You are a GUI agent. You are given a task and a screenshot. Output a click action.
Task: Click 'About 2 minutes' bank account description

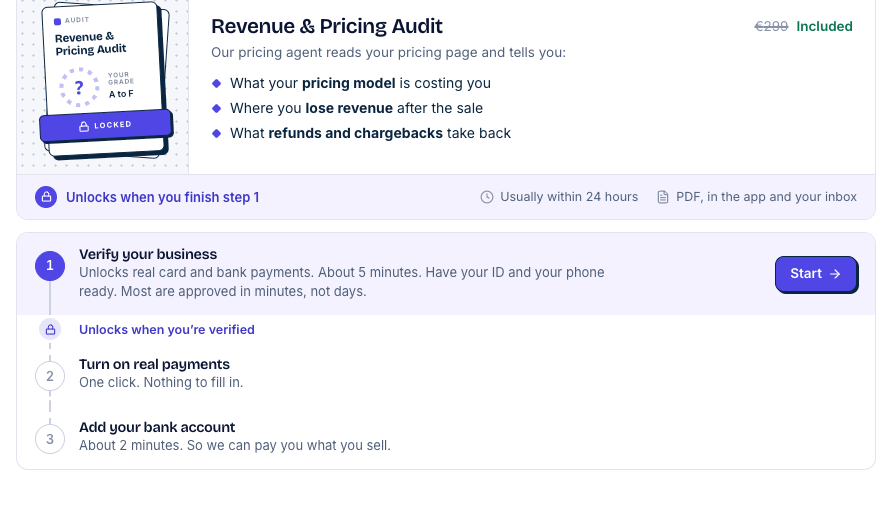coord(235,446)
